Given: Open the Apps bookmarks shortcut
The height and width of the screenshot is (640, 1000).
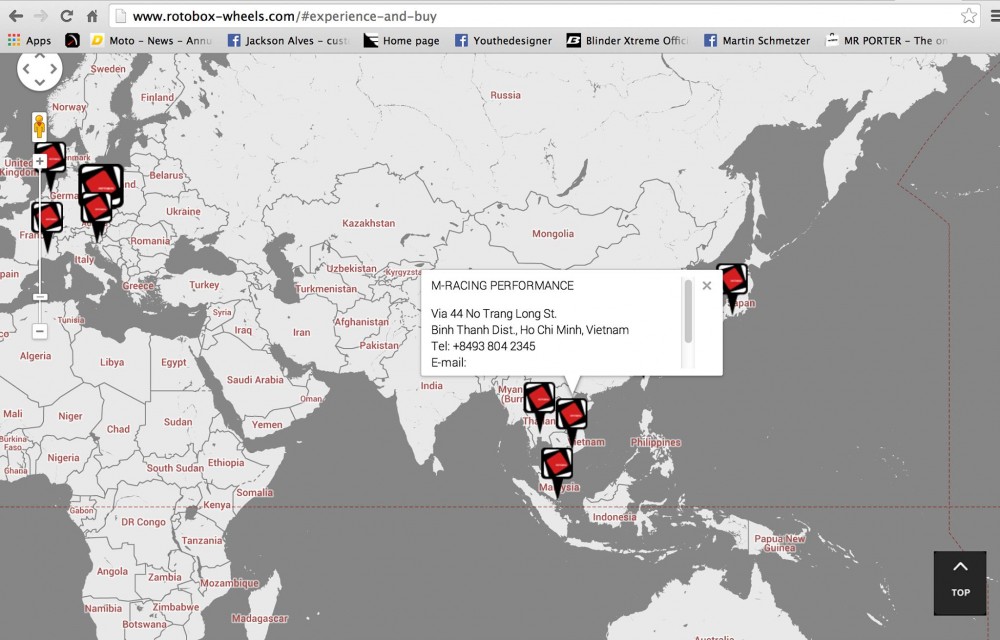Looking at the screenshot, I should (x=29, y=41).
